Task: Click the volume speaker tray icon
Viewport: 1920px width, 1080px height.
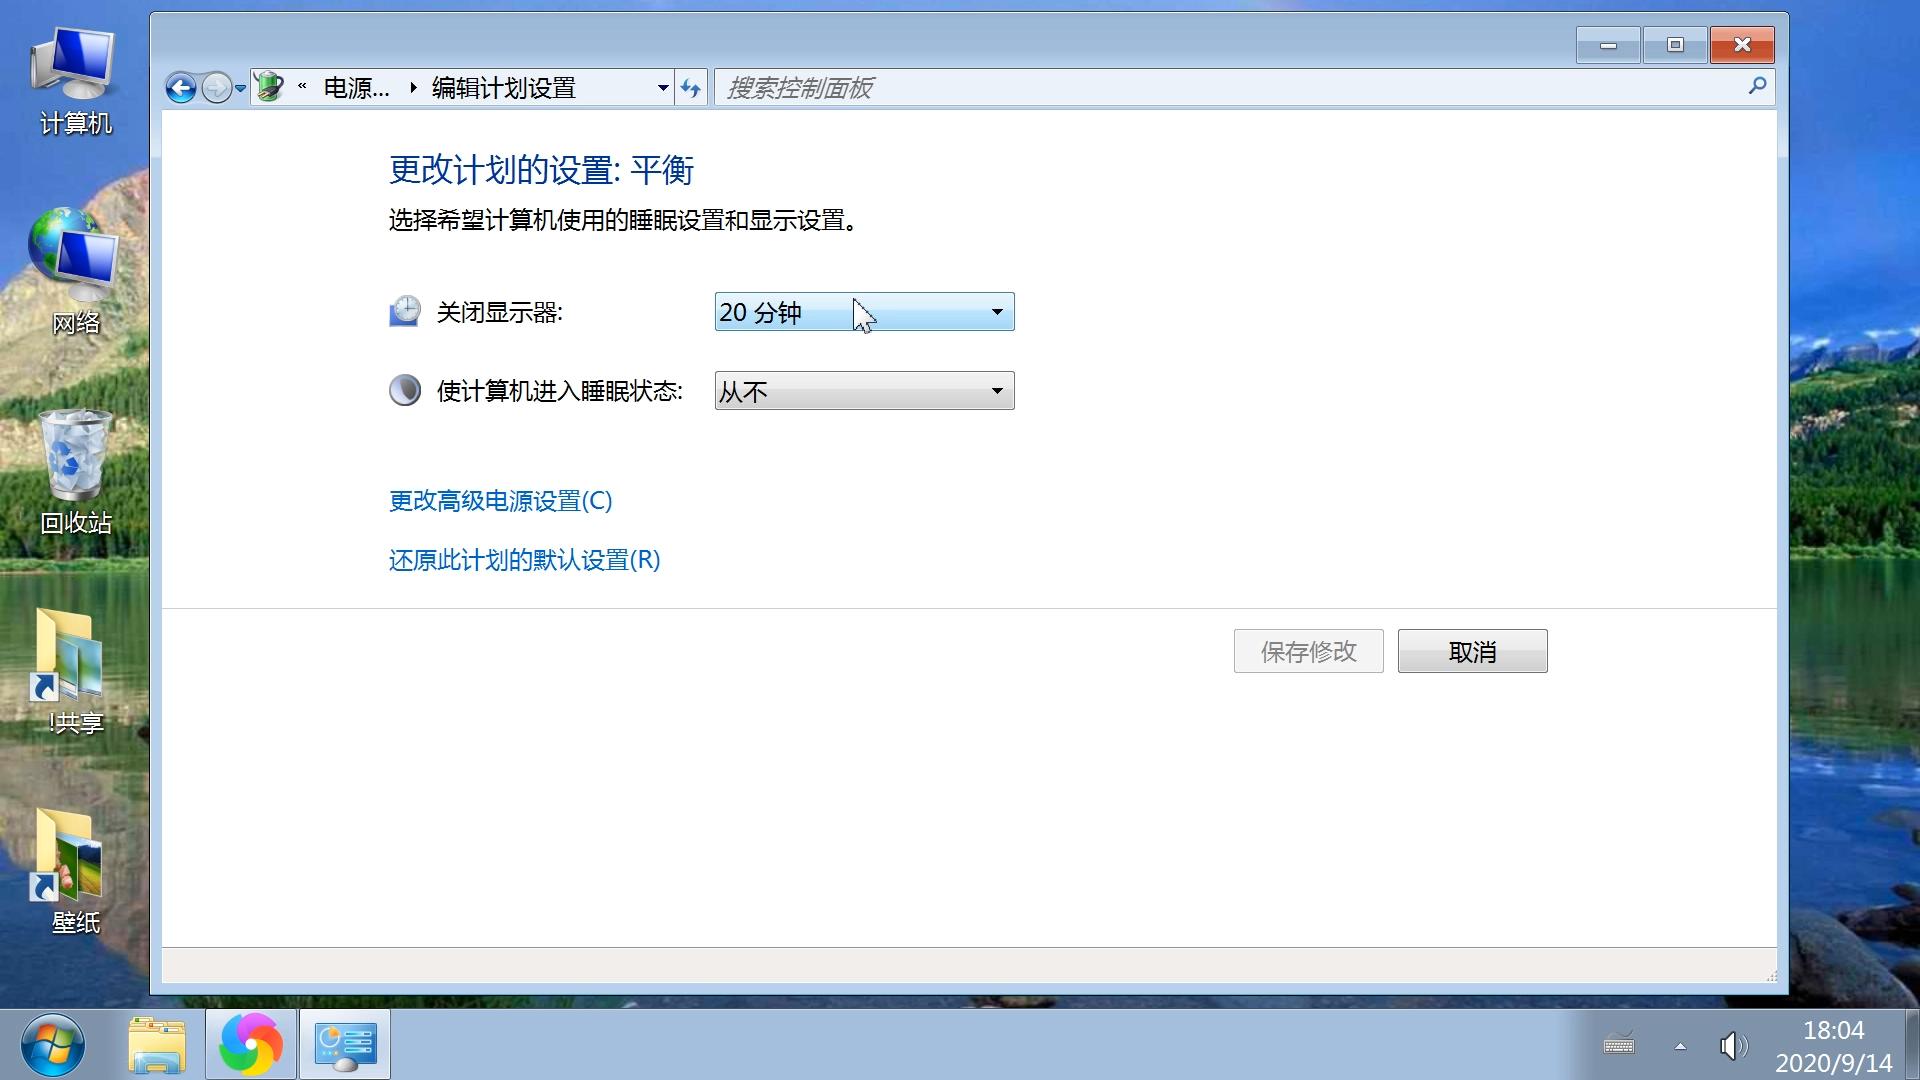Action: coord(1732,1046)
